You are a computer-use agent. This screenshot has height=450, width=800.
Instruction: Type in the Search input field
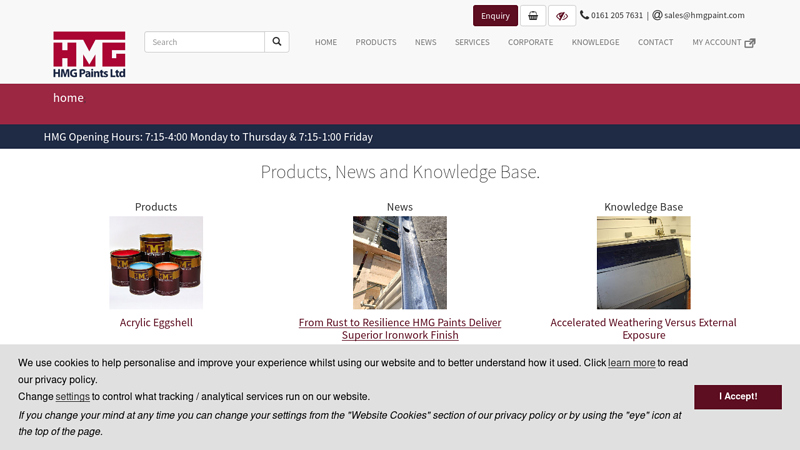point(204,42)
